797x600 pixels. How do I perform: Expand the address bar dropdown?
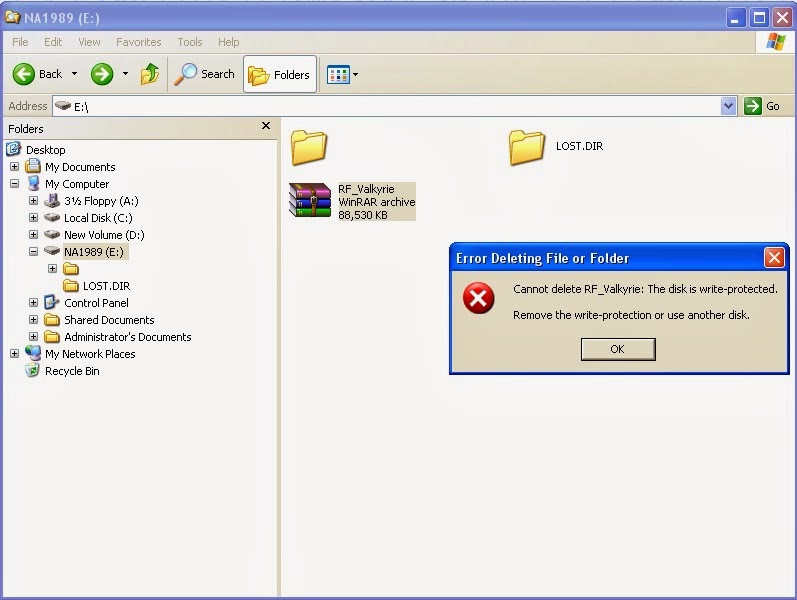click(x=728, y=106)
